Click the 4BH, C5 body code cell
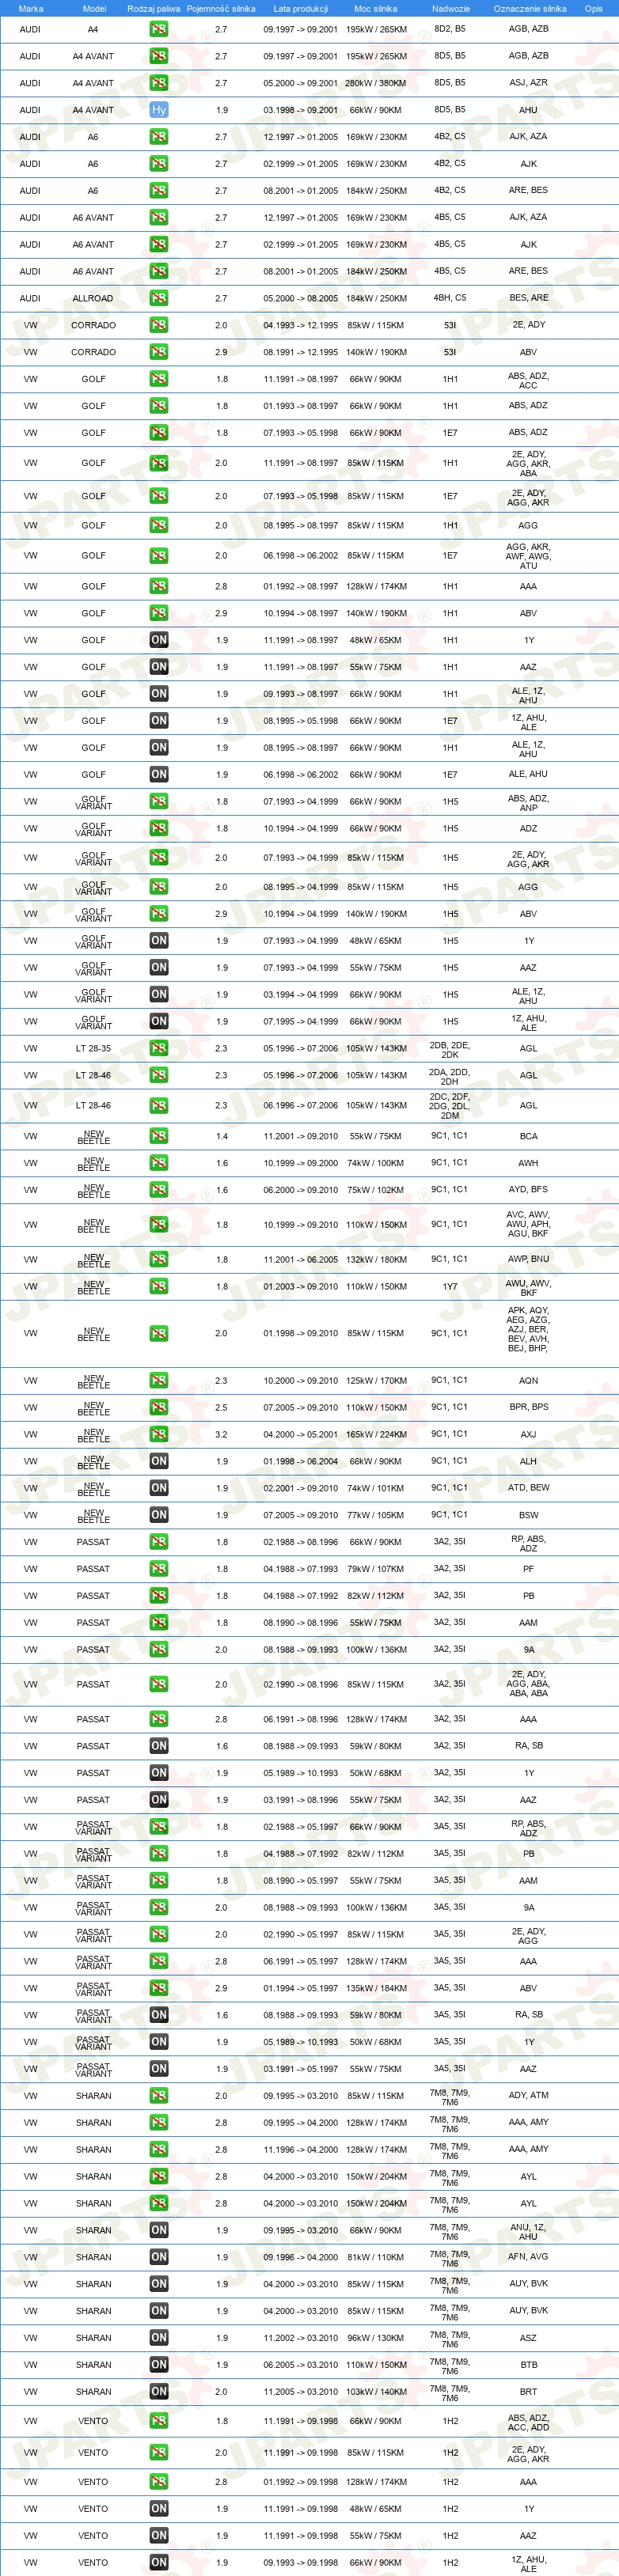This screenshot has width=619, height=2576. pos(450,298)
